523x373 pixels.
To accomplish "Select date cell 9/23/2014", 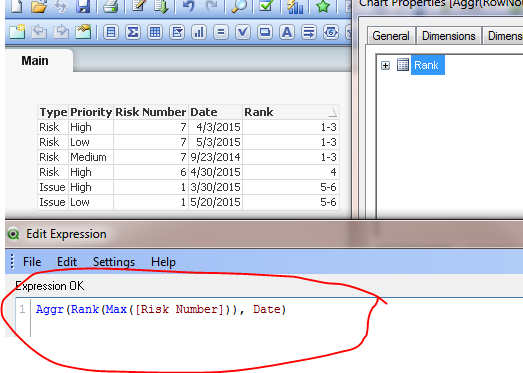I will (x=215, y=157).
